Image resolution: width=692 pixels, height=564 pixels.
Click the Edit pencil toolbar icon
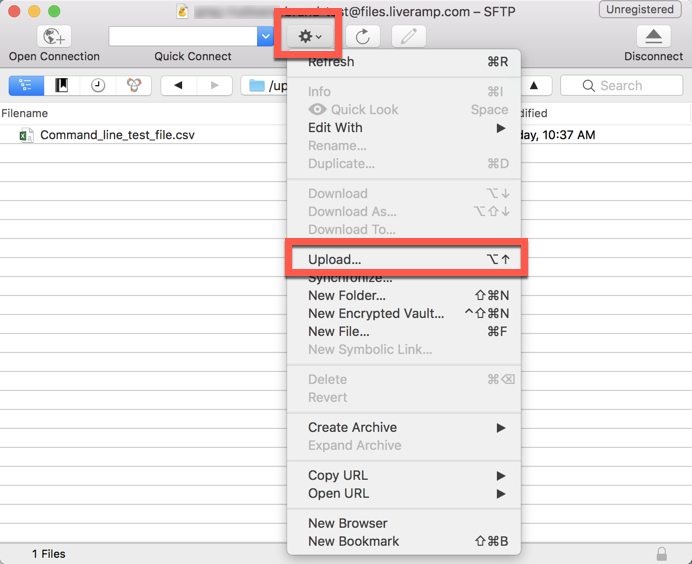point(409,36)
